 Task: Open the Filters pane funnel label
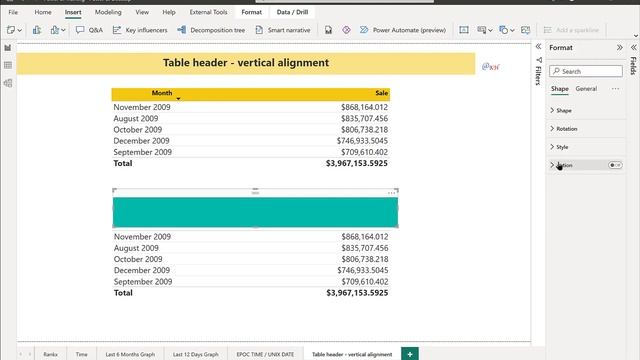click(x=538, y=71)
